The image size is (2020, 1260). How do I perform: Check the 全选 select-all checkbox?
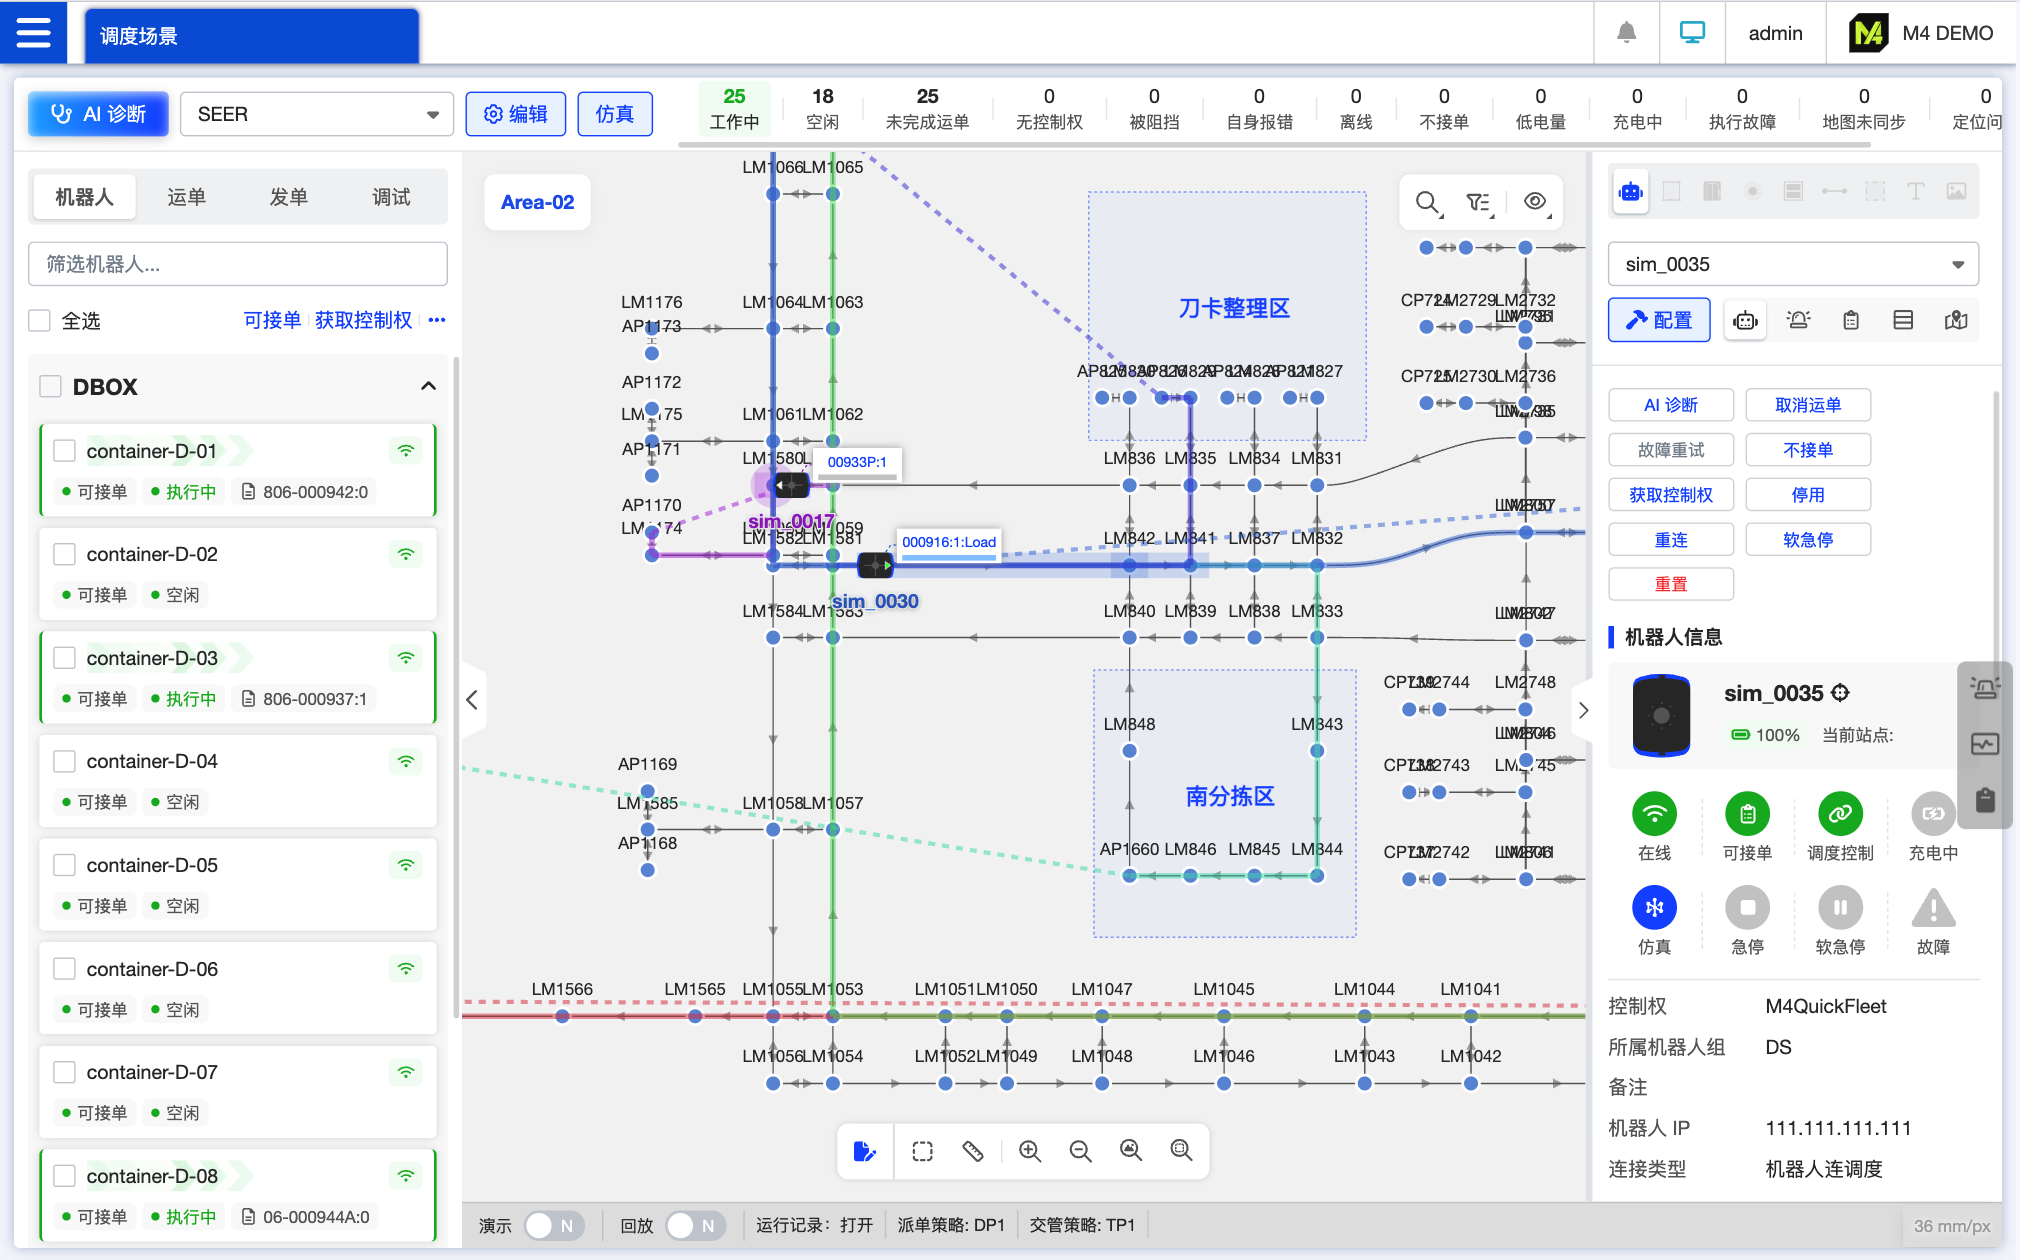pos(40,321)
